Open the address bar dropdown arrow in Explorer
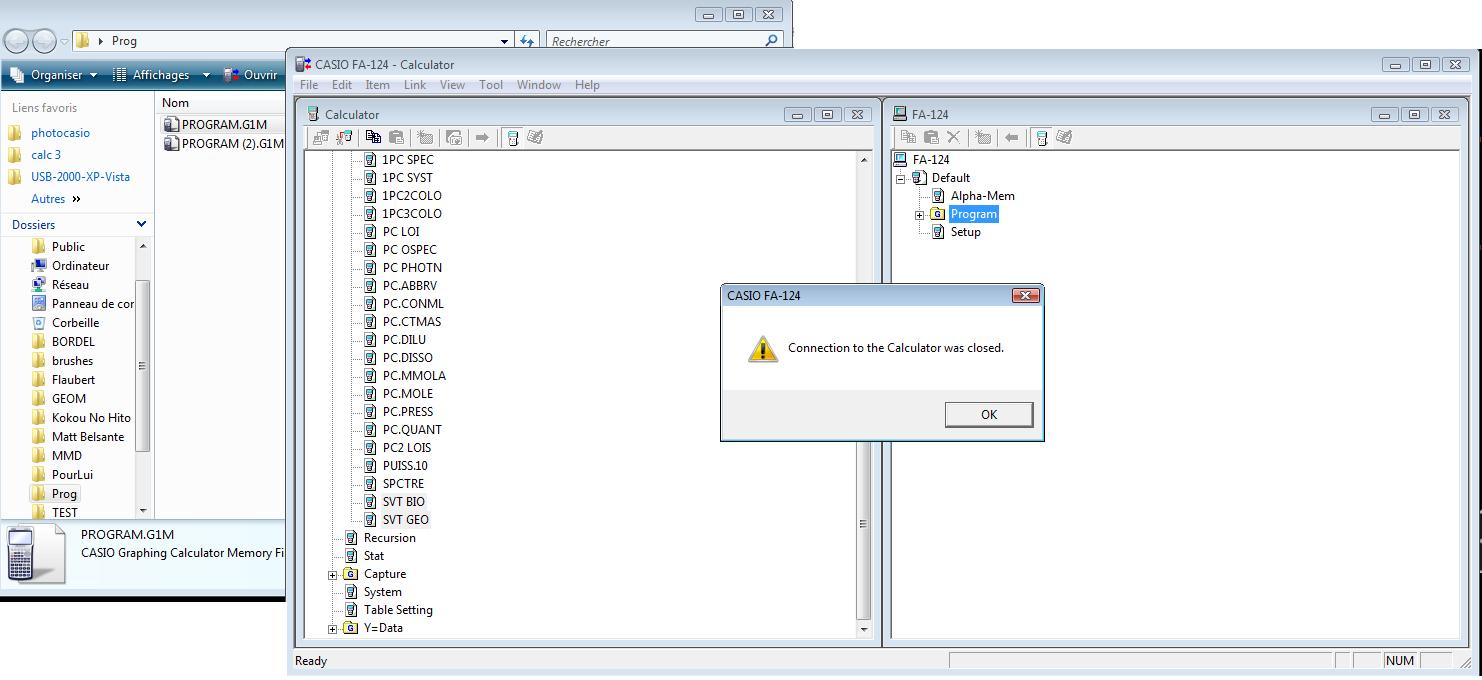 pos(504,41)
